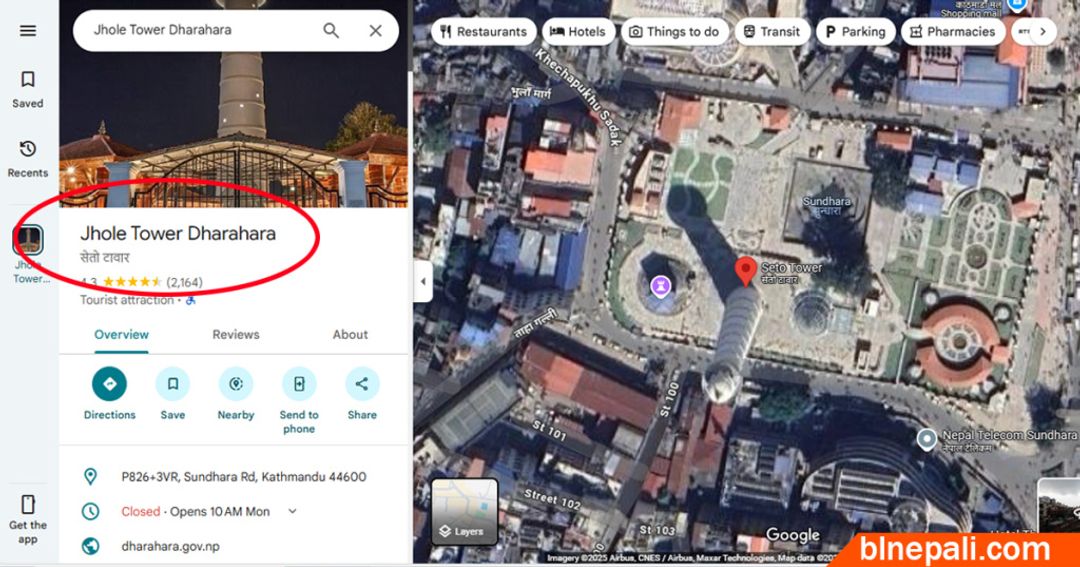Click the address location pin icon
The height and width of the screenshot is (567, 1080).
tap(90, 476)
